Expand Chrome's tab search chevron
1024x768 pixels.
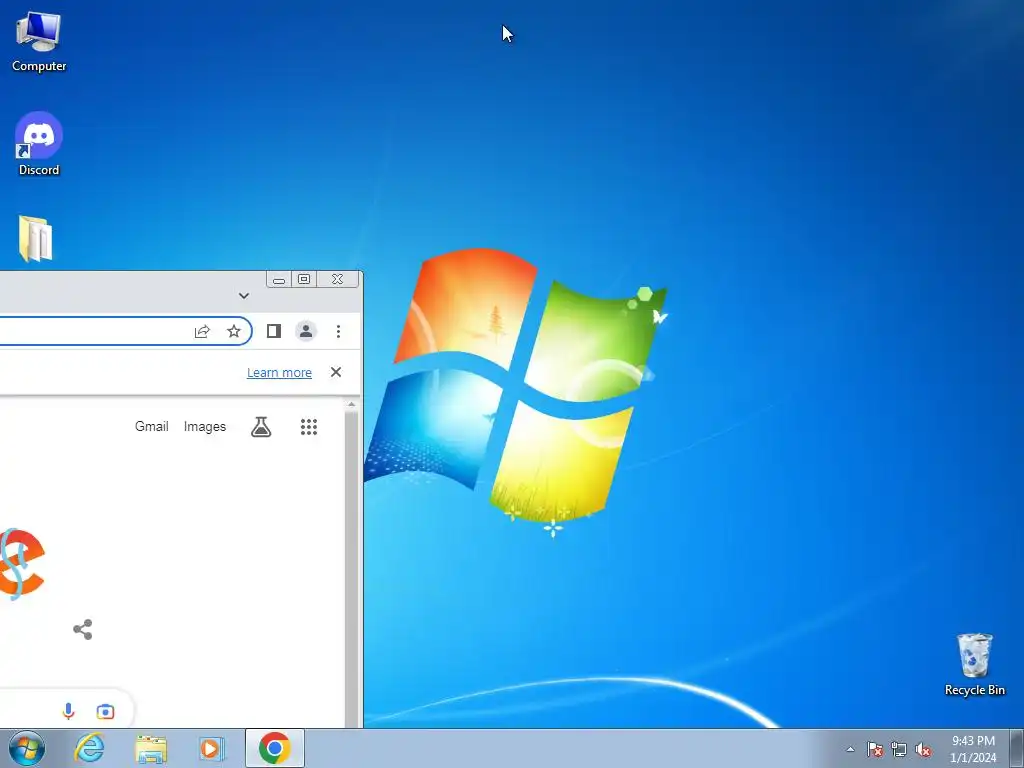tap(244, 296)
